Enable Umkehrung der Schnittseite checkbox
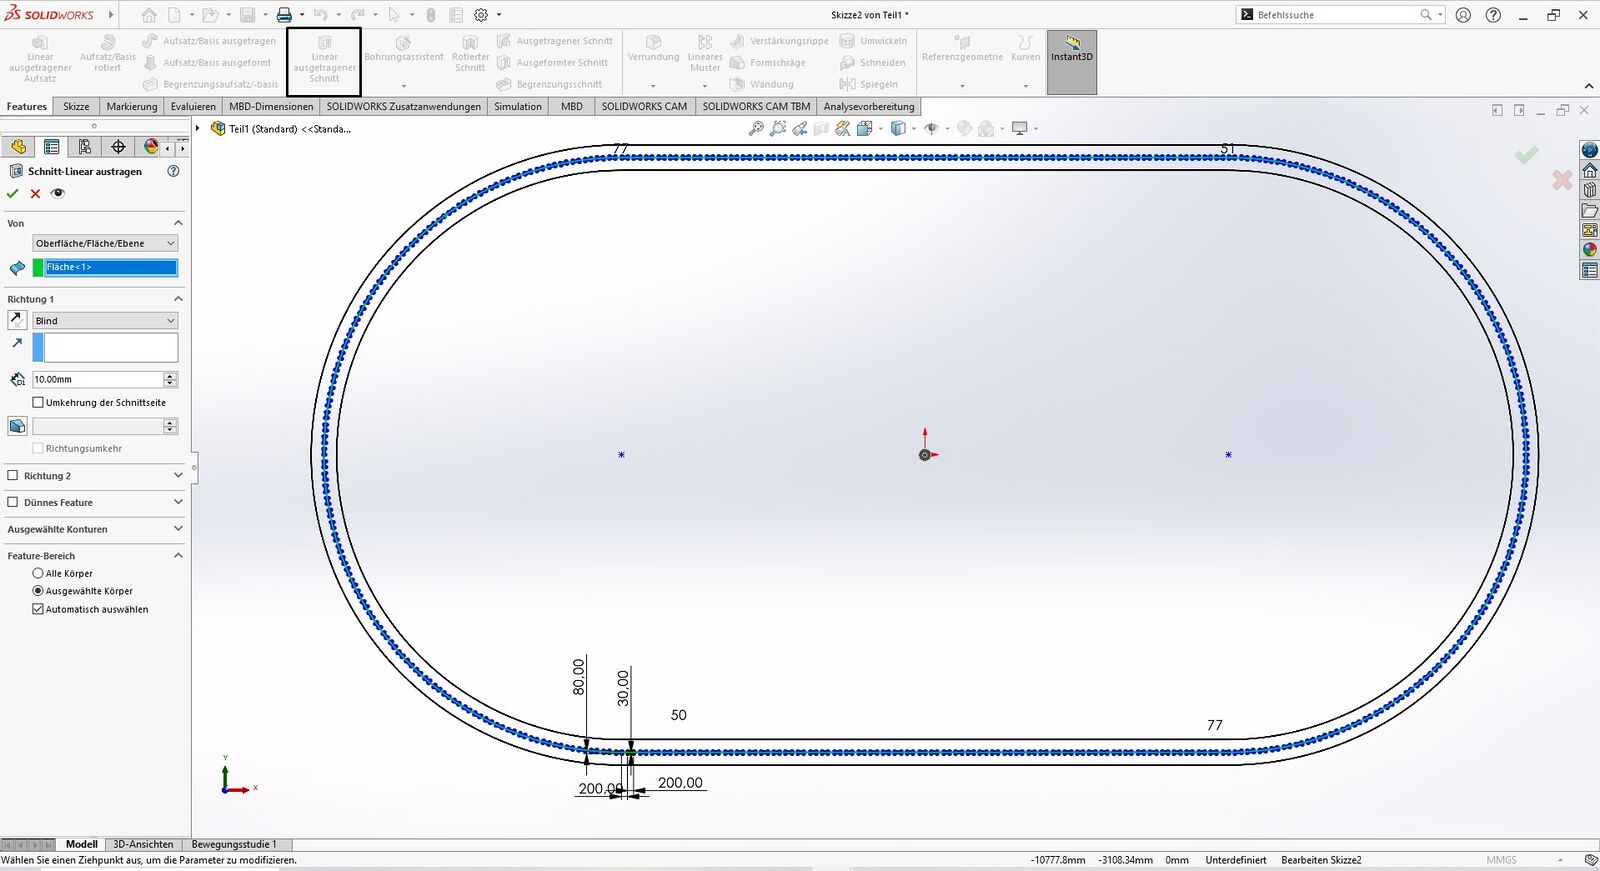The width and height of the screenshot is (1600, 871). [x=38, y=402]
